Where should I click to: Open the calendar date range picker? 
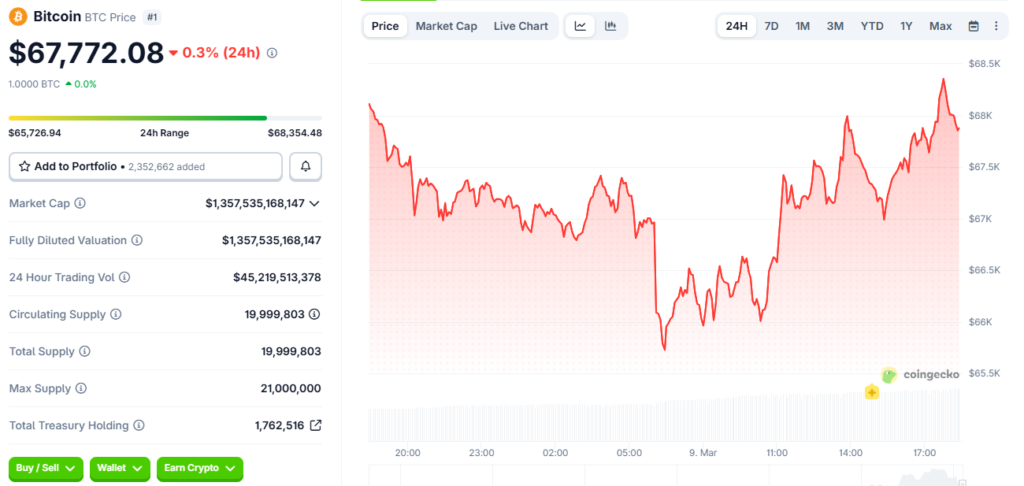(974, 26)
